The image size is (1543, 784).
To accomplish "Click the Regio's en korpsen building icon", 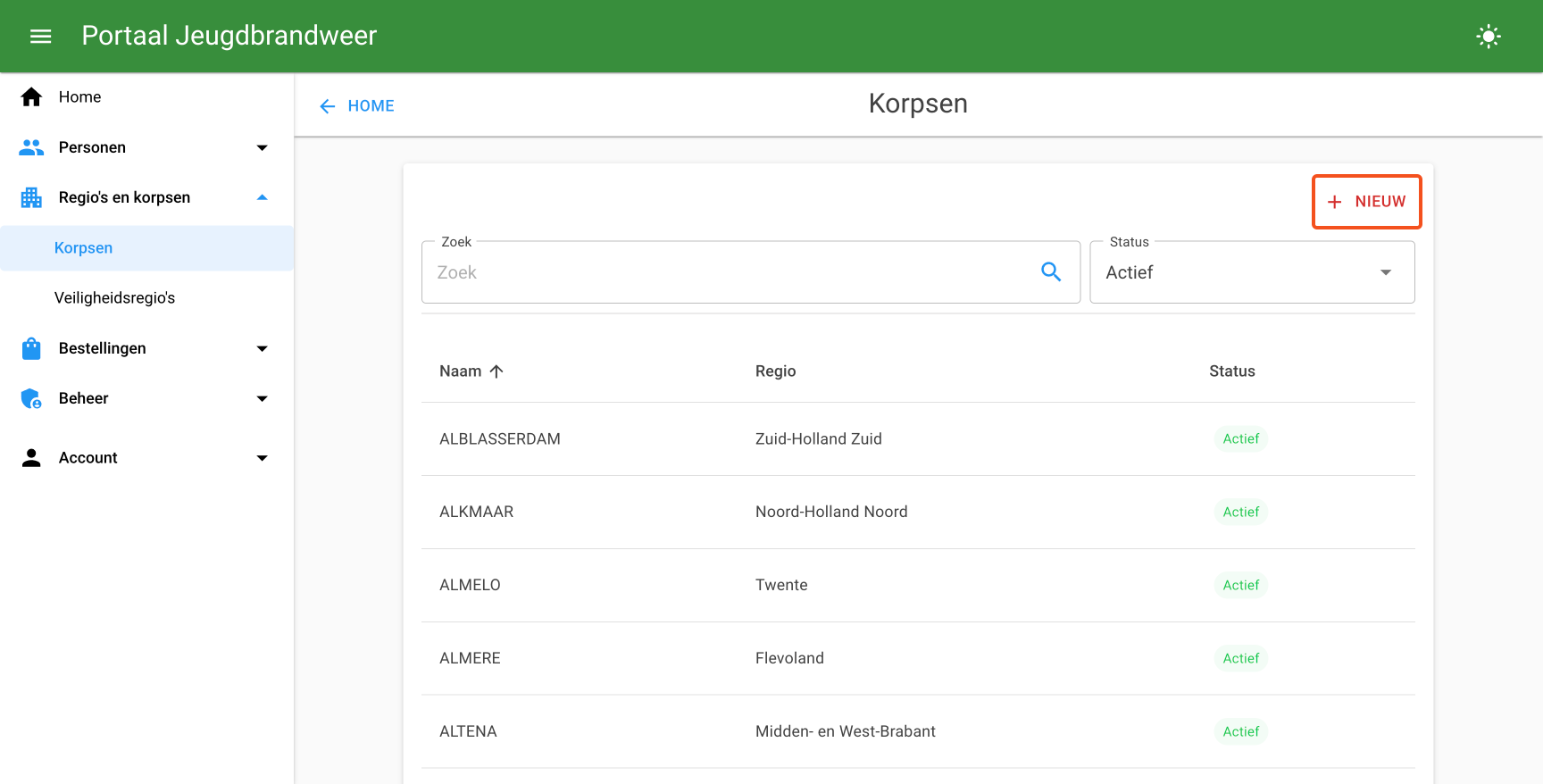I will pos(32,198).
